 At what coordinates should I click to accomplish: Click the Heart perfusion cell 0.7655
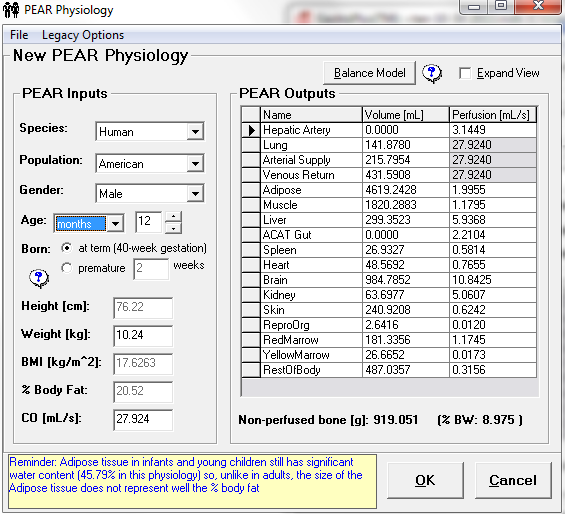(493, 265)
